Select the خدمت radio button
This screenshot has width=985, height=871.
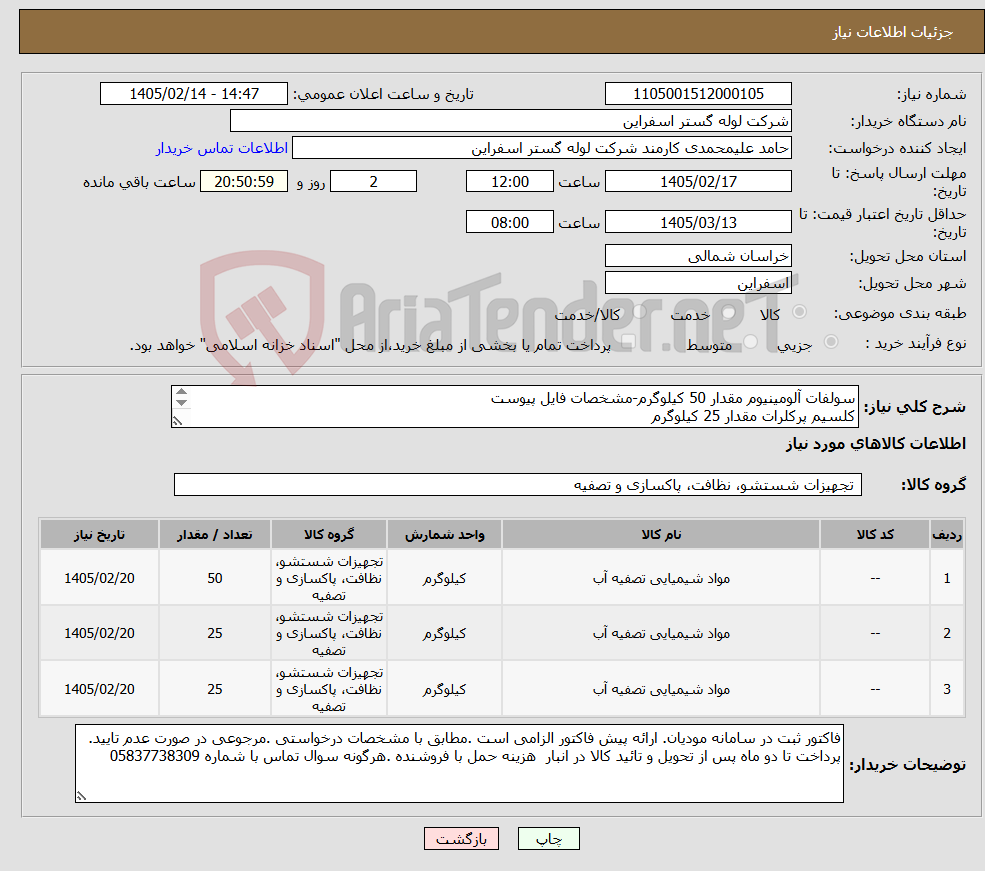point(729,311)
